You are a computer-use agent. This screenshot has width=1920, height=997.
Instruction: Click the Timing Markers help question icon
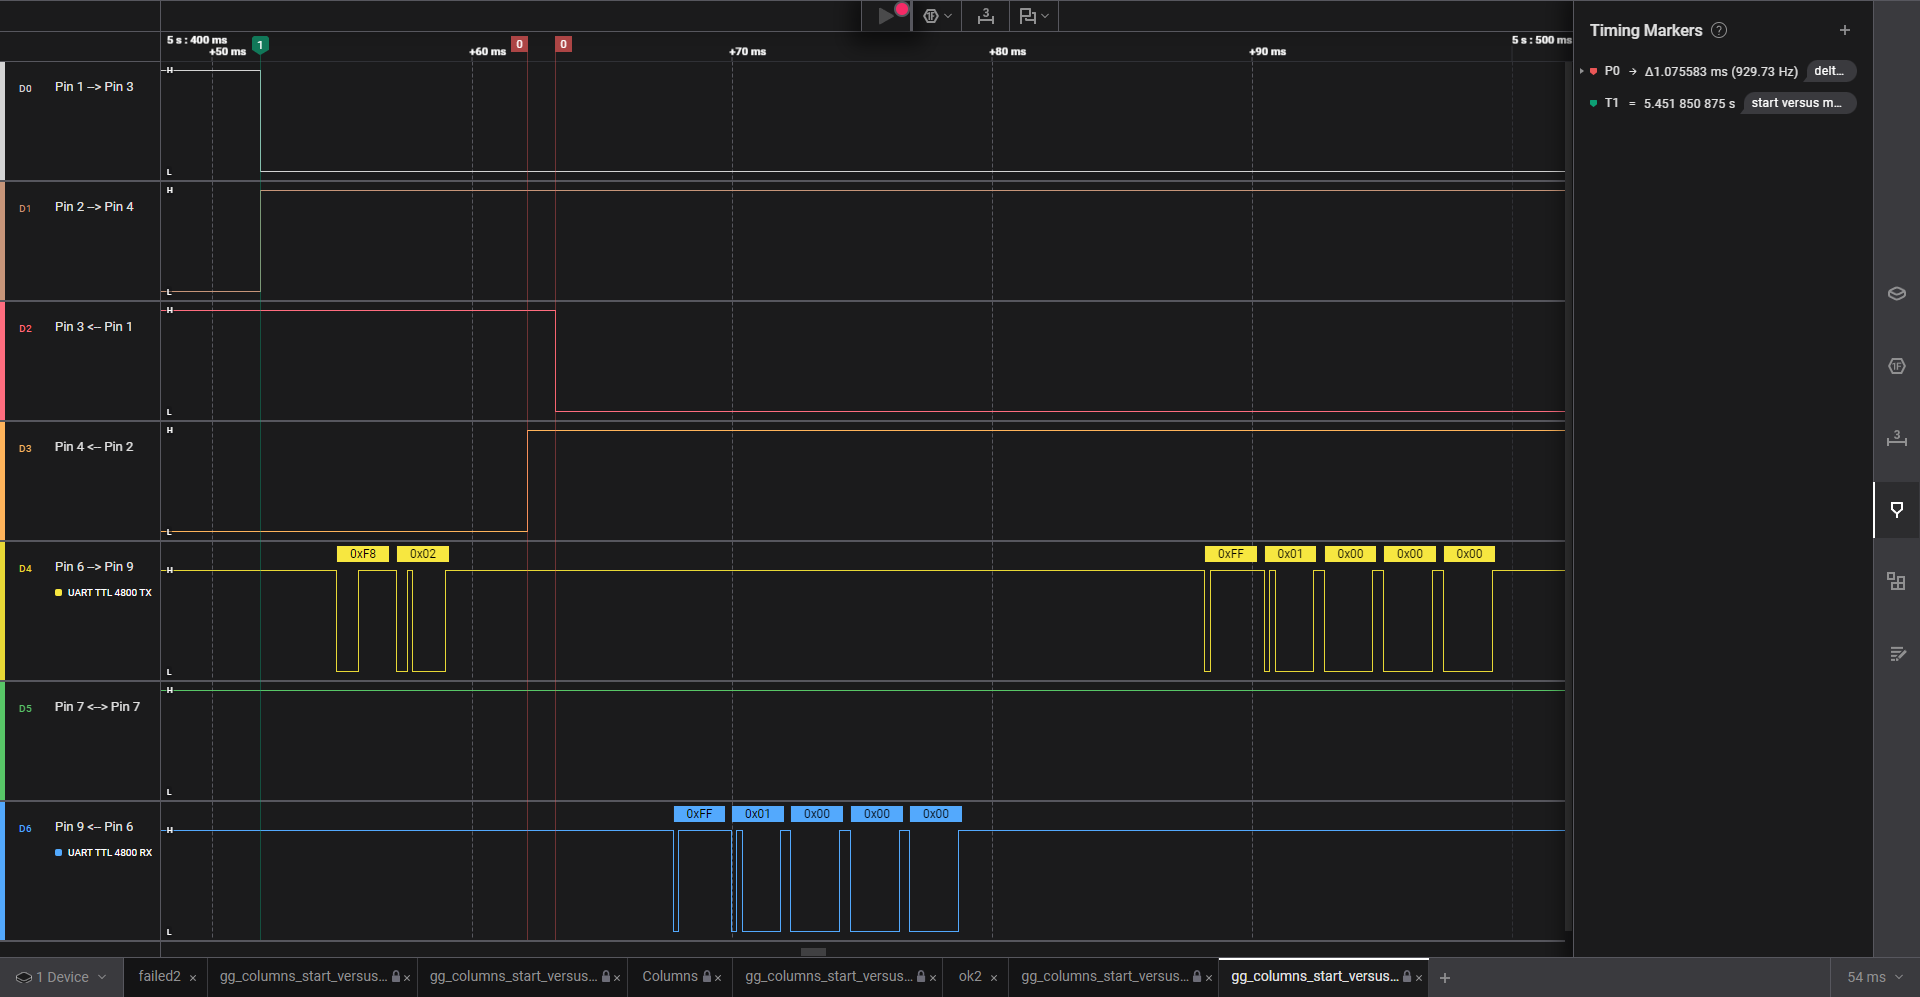coord(1719,30)
